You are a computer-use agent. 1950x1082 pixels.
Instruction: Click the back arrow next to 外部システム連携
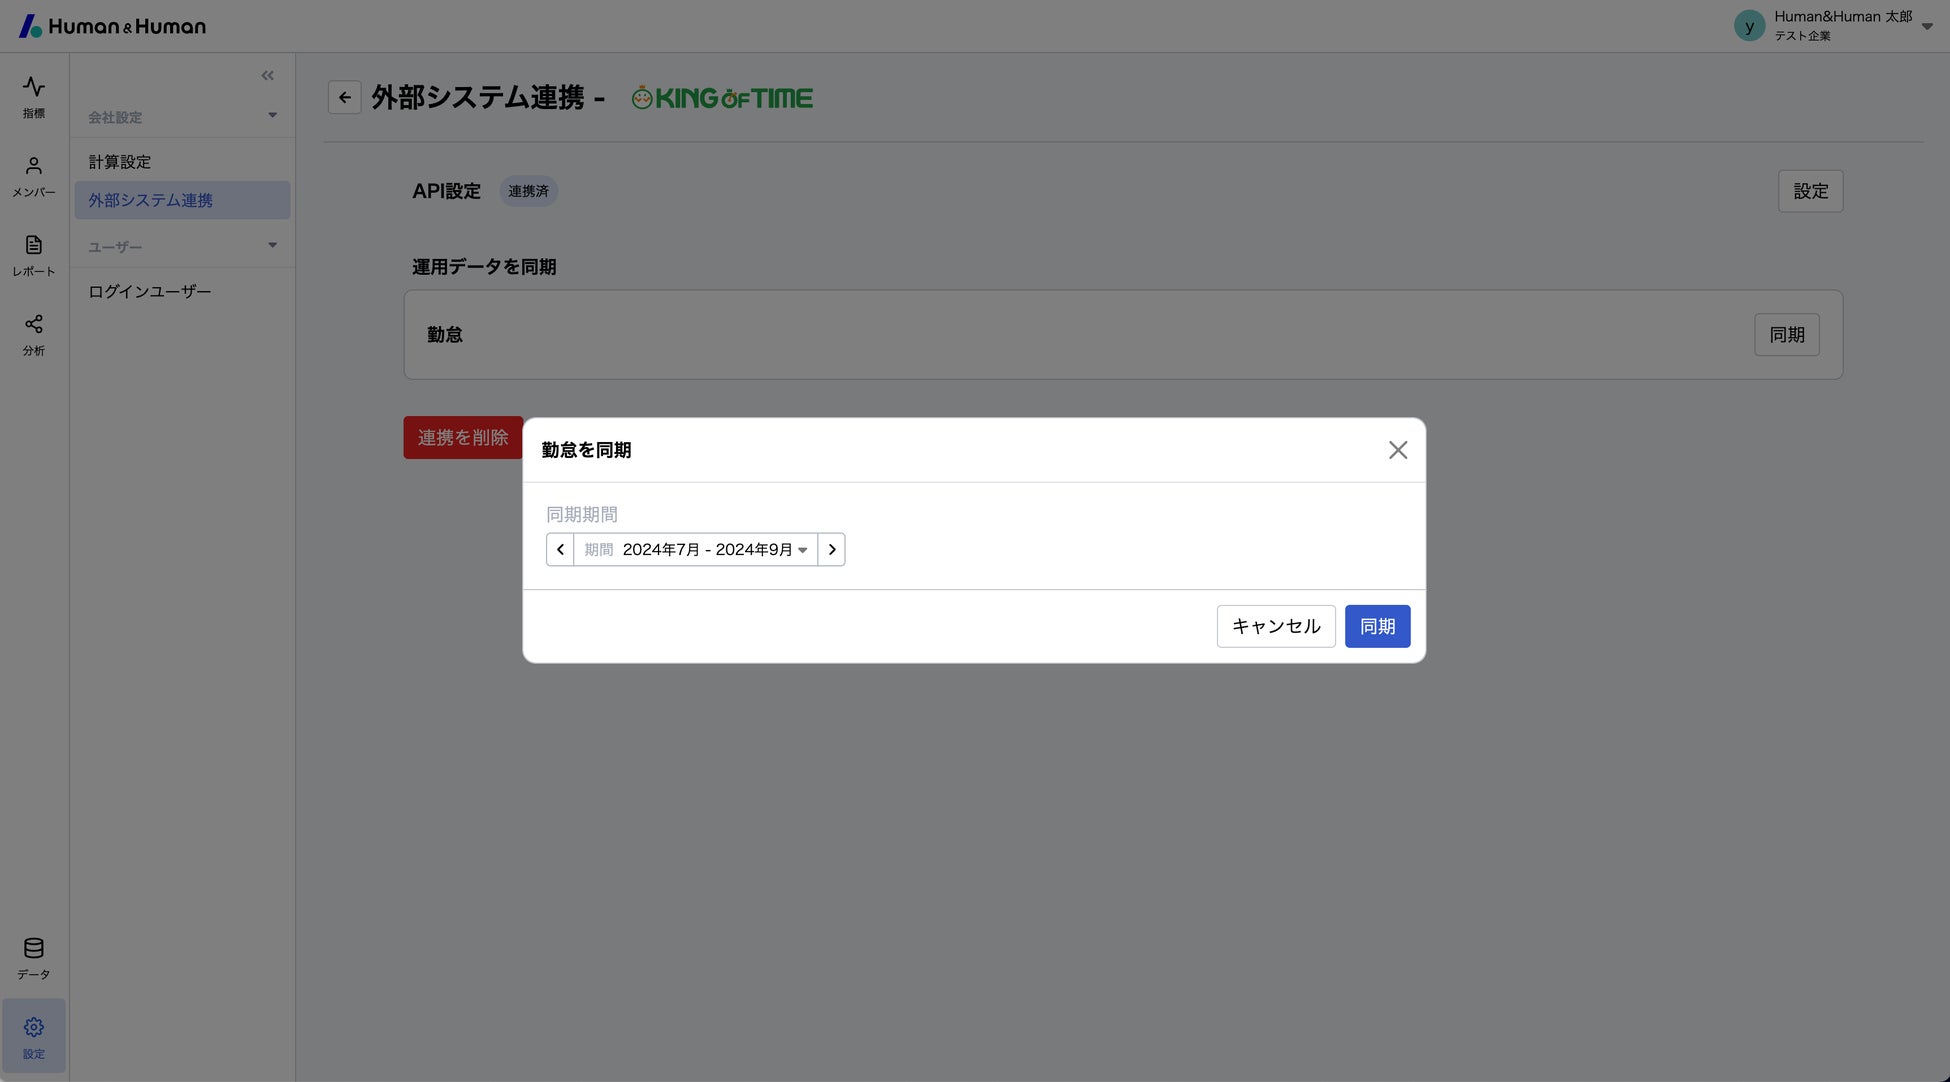pyautogui.click(x=344, y=98)
